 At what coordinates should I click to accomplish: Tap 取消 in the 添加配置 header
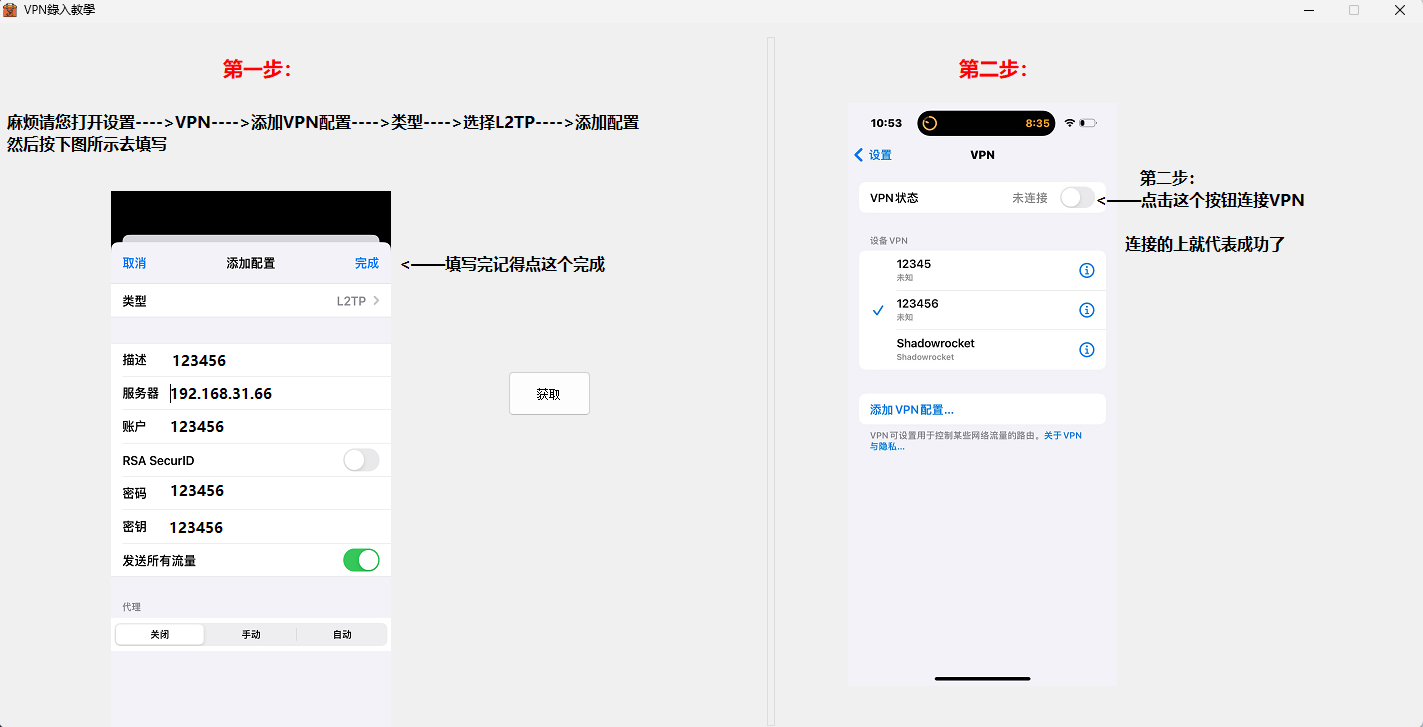(x=134, y=263)
